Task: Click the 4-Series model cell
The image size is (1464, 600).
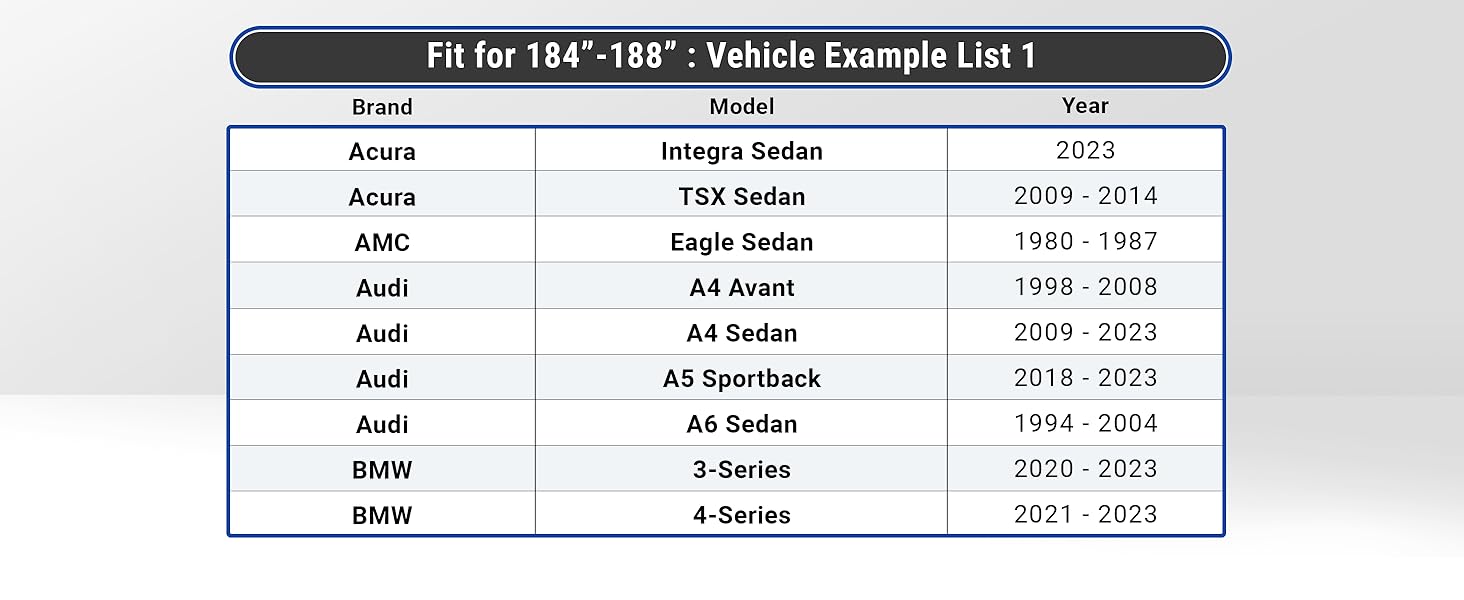Action: click(x=742, y=514)
